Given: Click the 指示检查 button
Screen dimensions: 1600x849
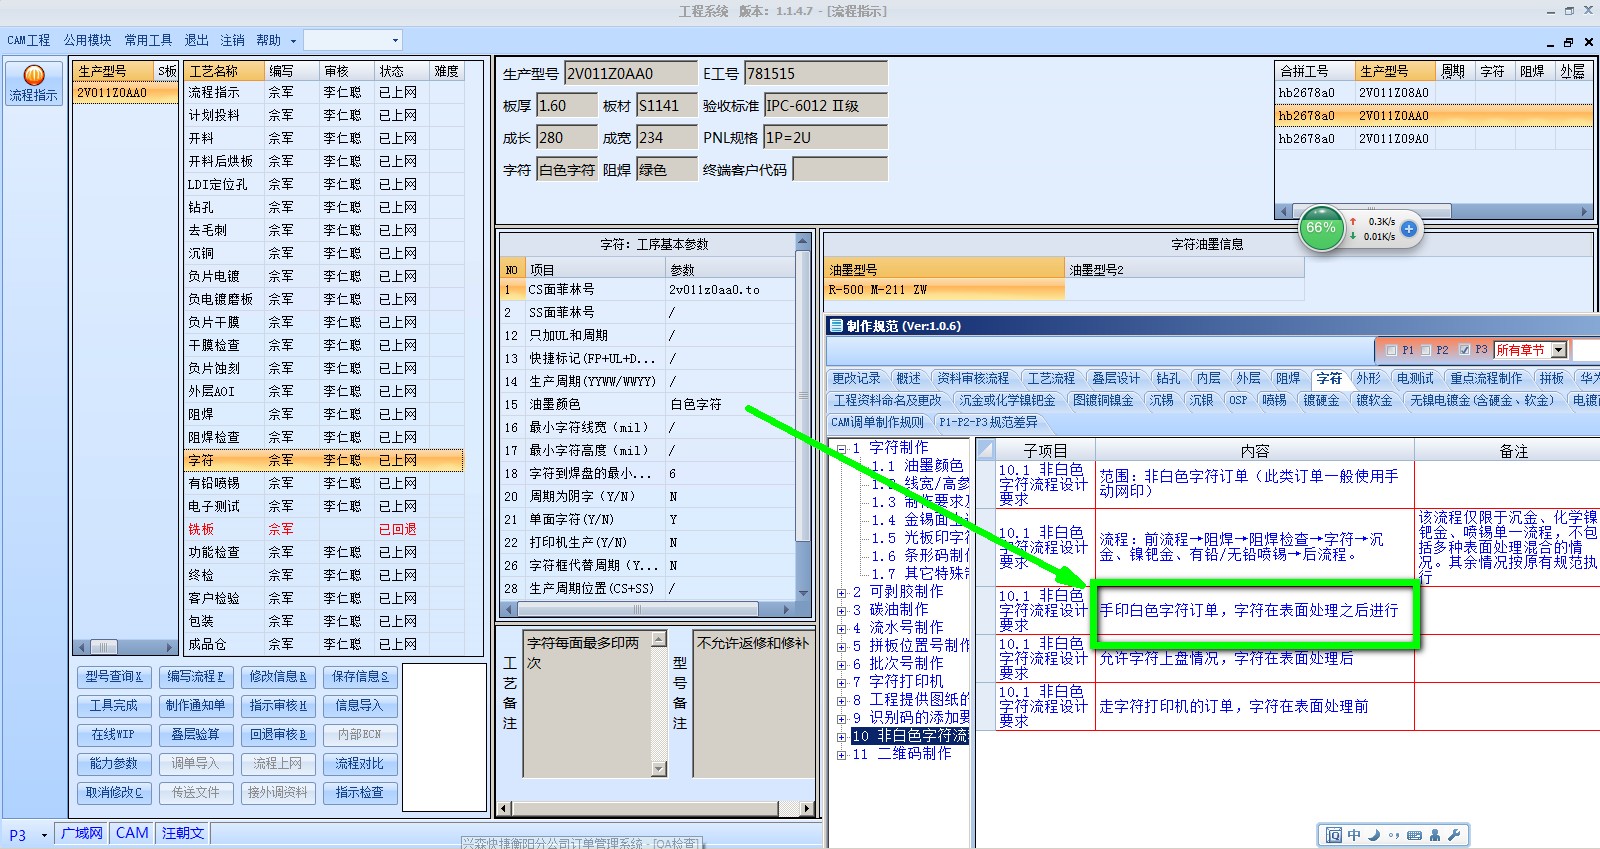Looking at the screenshot, I should 360,793.
